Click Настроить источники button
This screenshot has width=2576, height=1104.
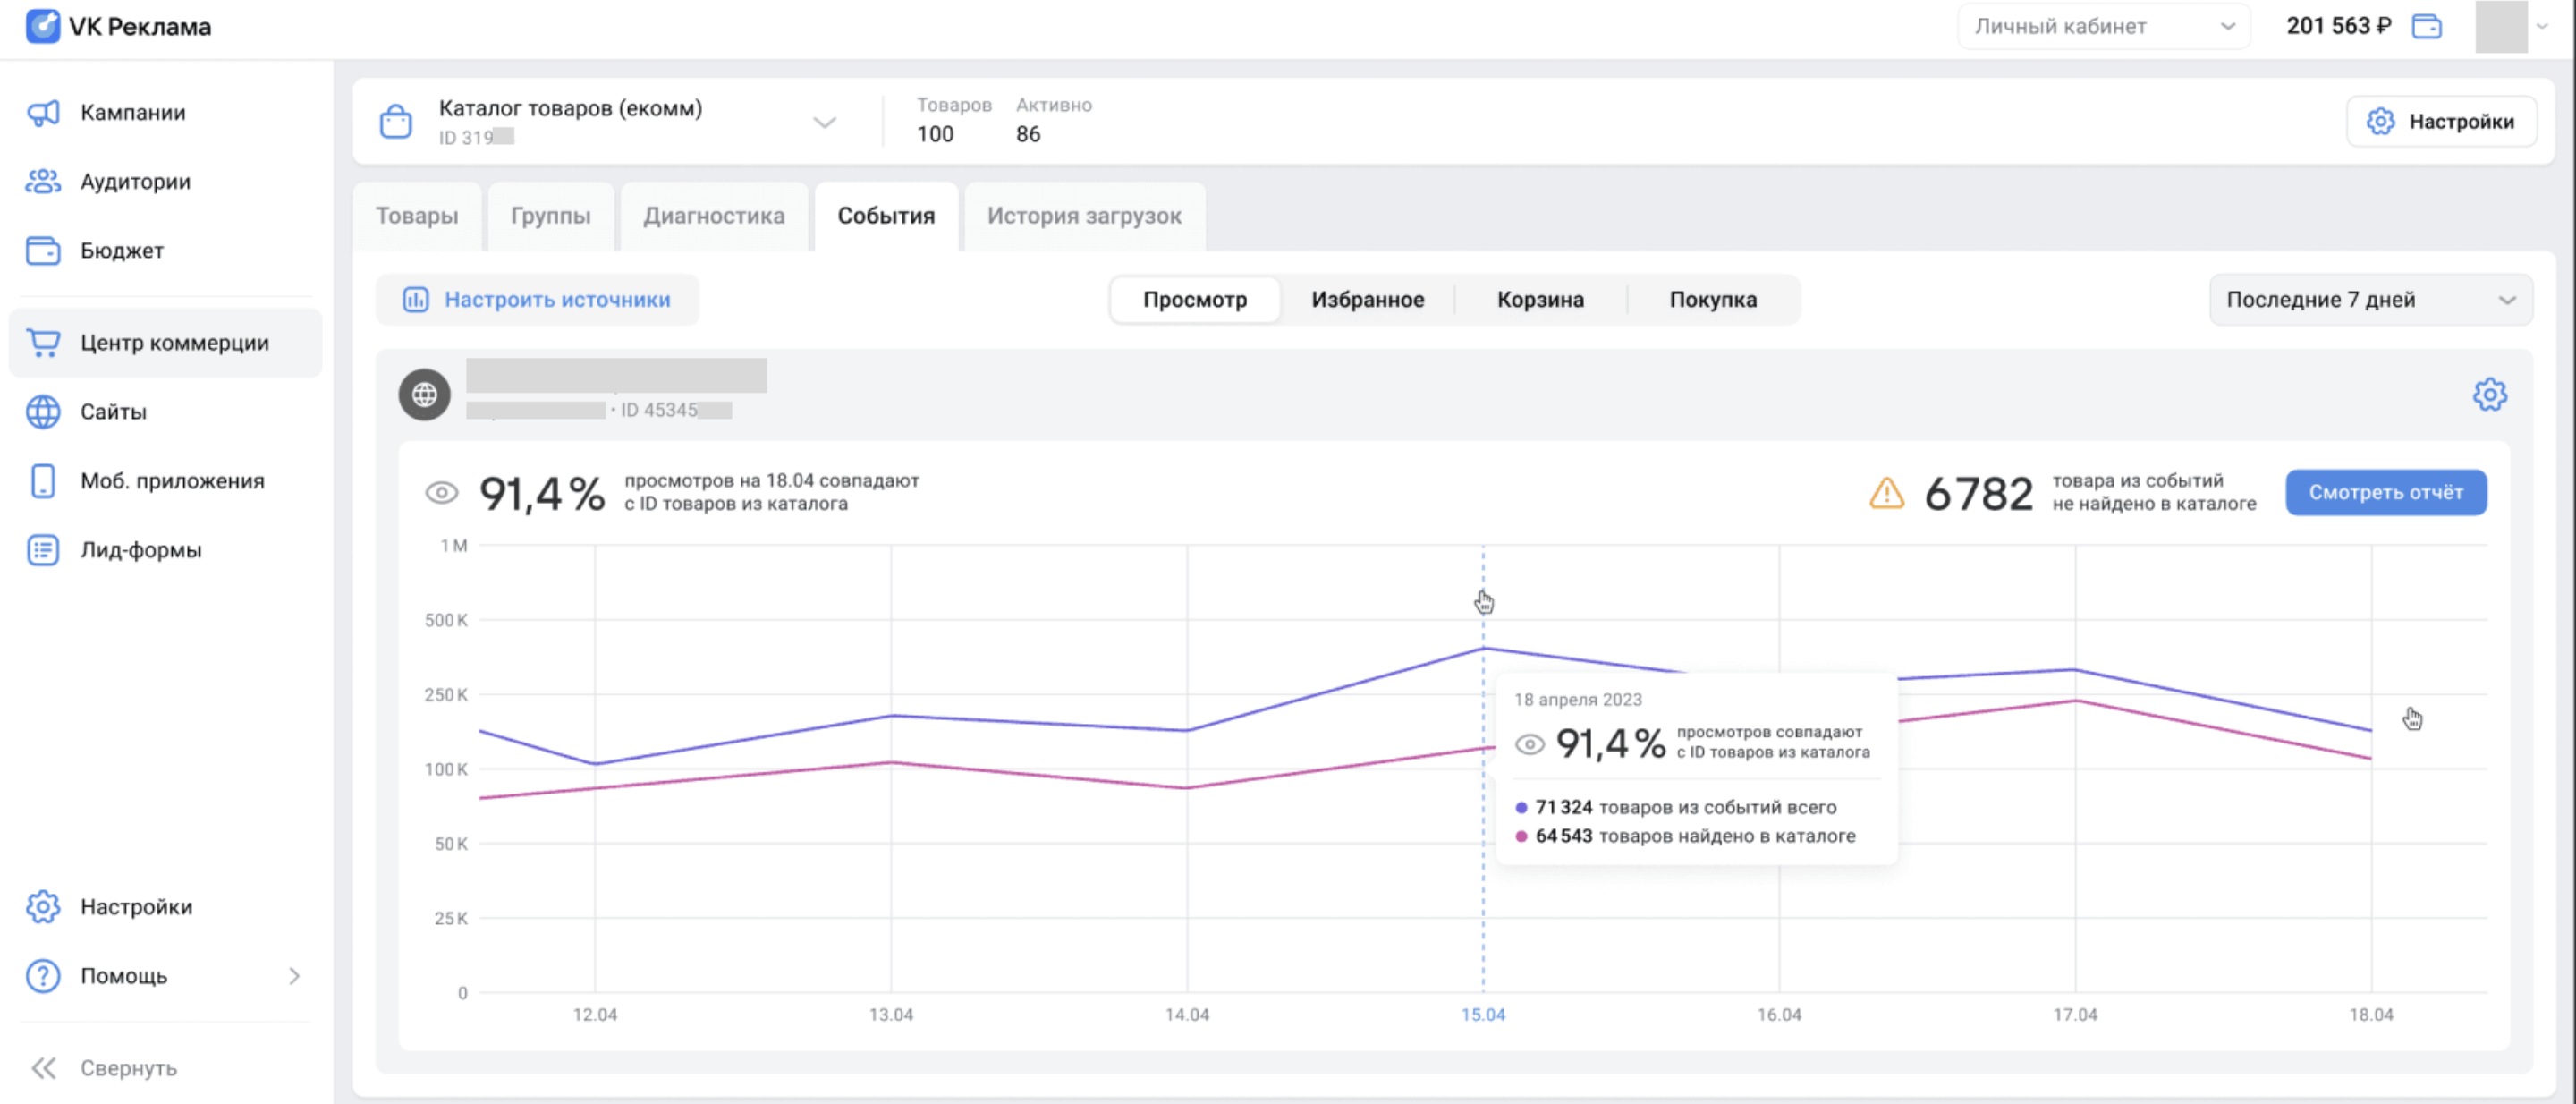coord(537,299)
